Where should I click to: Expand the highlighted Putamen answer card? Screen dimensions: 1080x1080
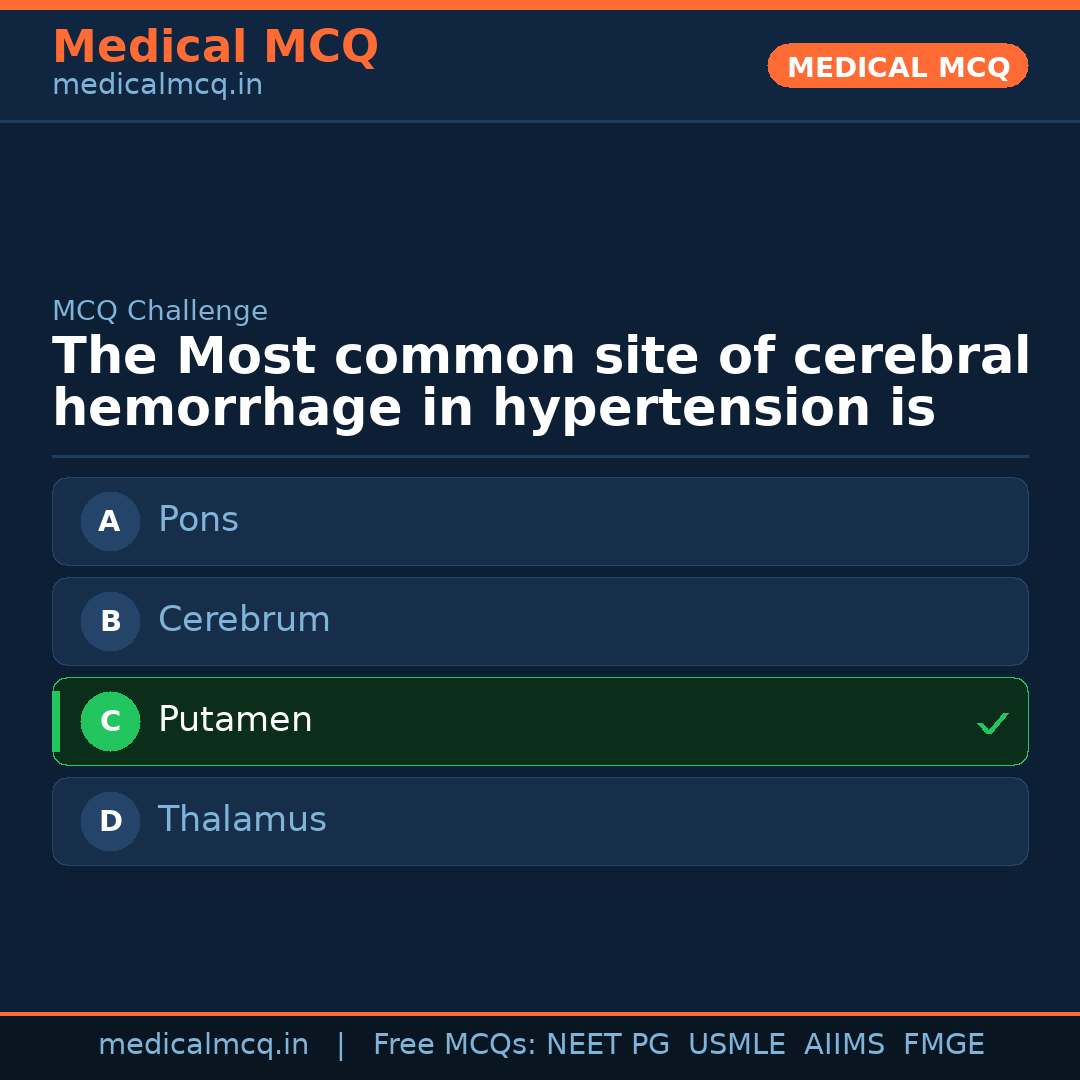pos(540,721)
